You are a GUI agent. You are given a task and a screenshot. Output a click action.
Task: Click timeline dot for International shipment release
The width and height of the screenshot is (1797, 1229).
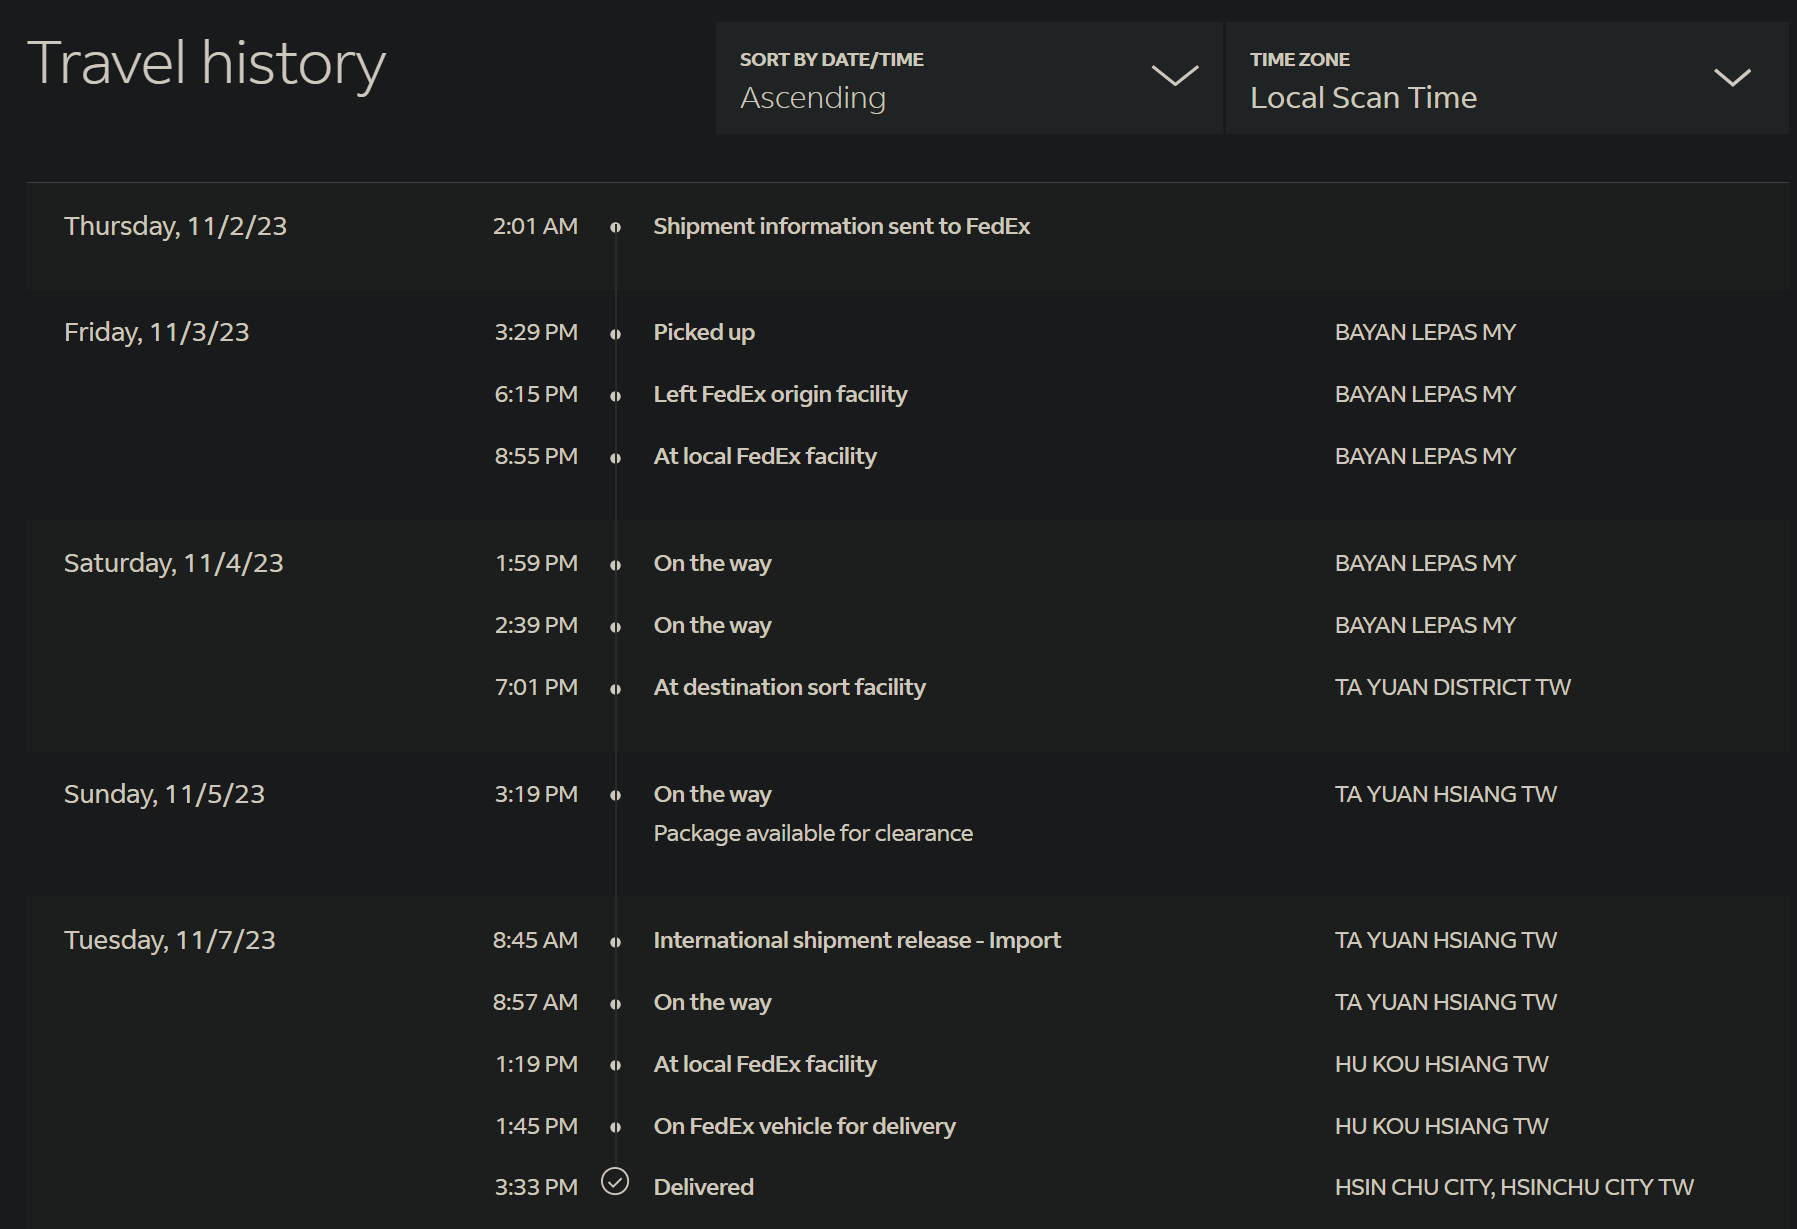pyautogui.click(x=615, y=942)
